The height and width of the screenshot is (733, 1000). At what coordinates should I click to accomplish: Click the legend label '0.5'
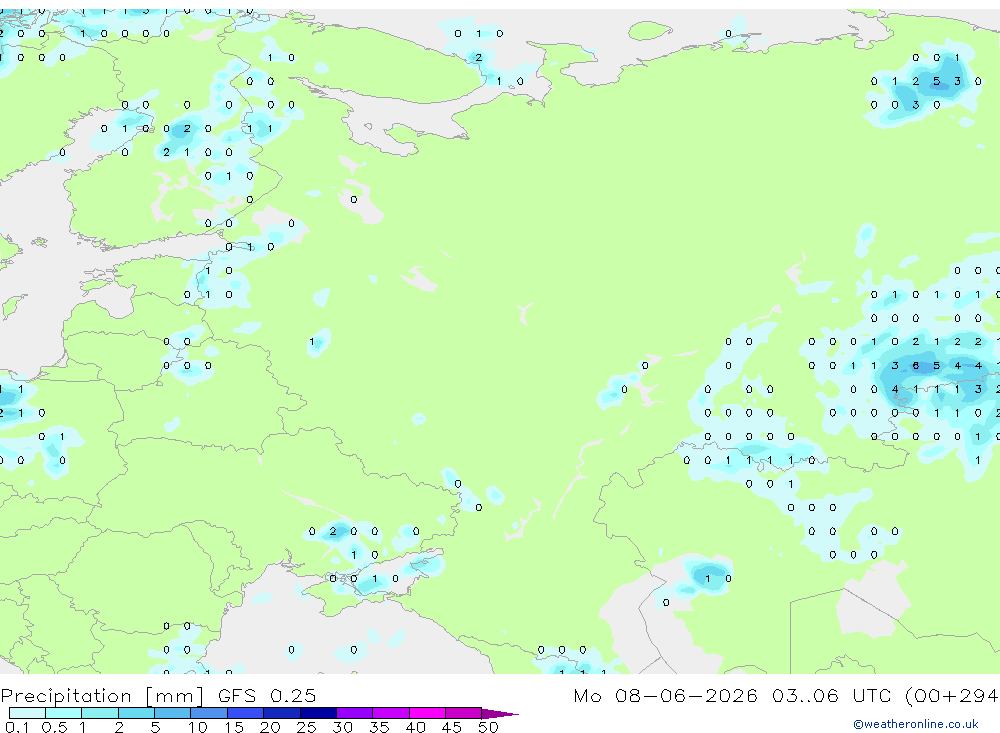coord(55,727)
